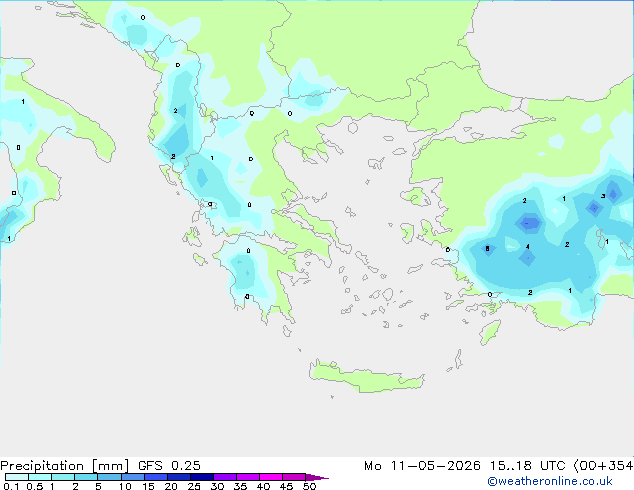This screenshot has width=634, height=490.
Task: Select the 2–5 mm legend swatch
Action: (x=86, y=477)
